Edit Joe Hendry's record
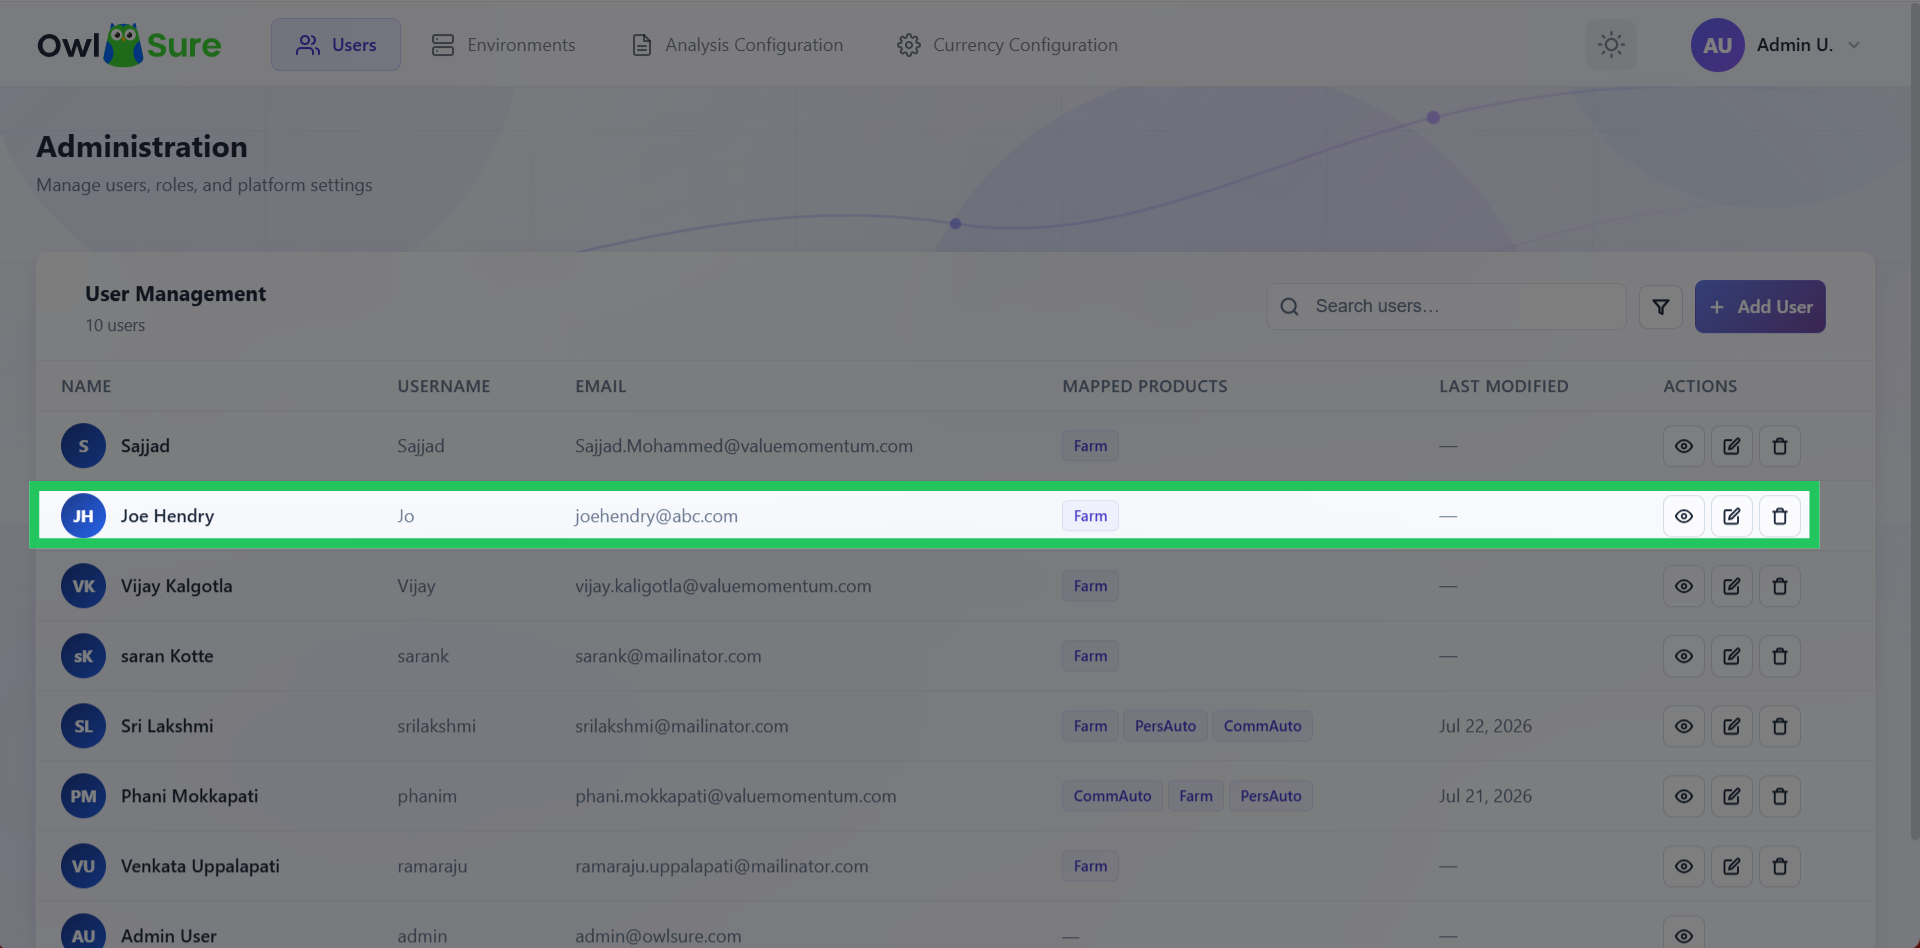This screenshot has height=948, width=1920. point(1732,516)
